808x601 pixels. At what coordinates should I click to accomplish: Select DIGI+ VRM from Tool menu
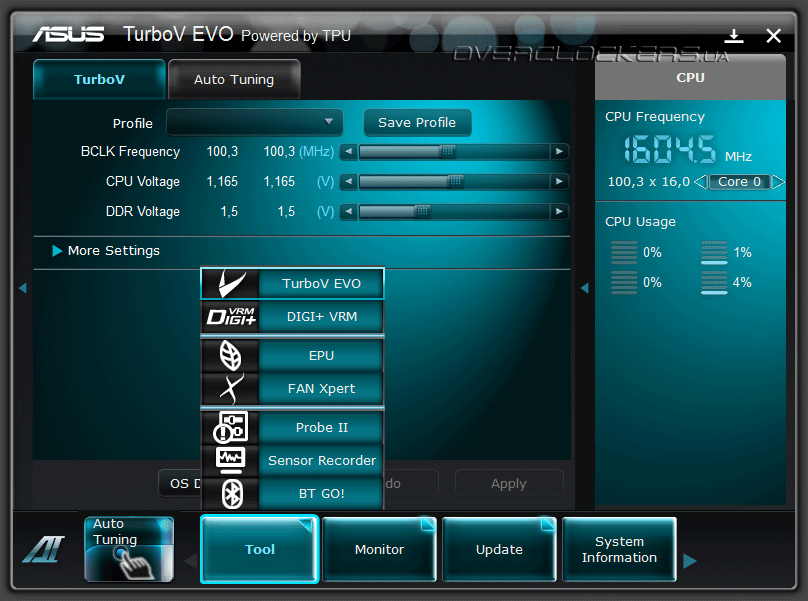(321, 316)
